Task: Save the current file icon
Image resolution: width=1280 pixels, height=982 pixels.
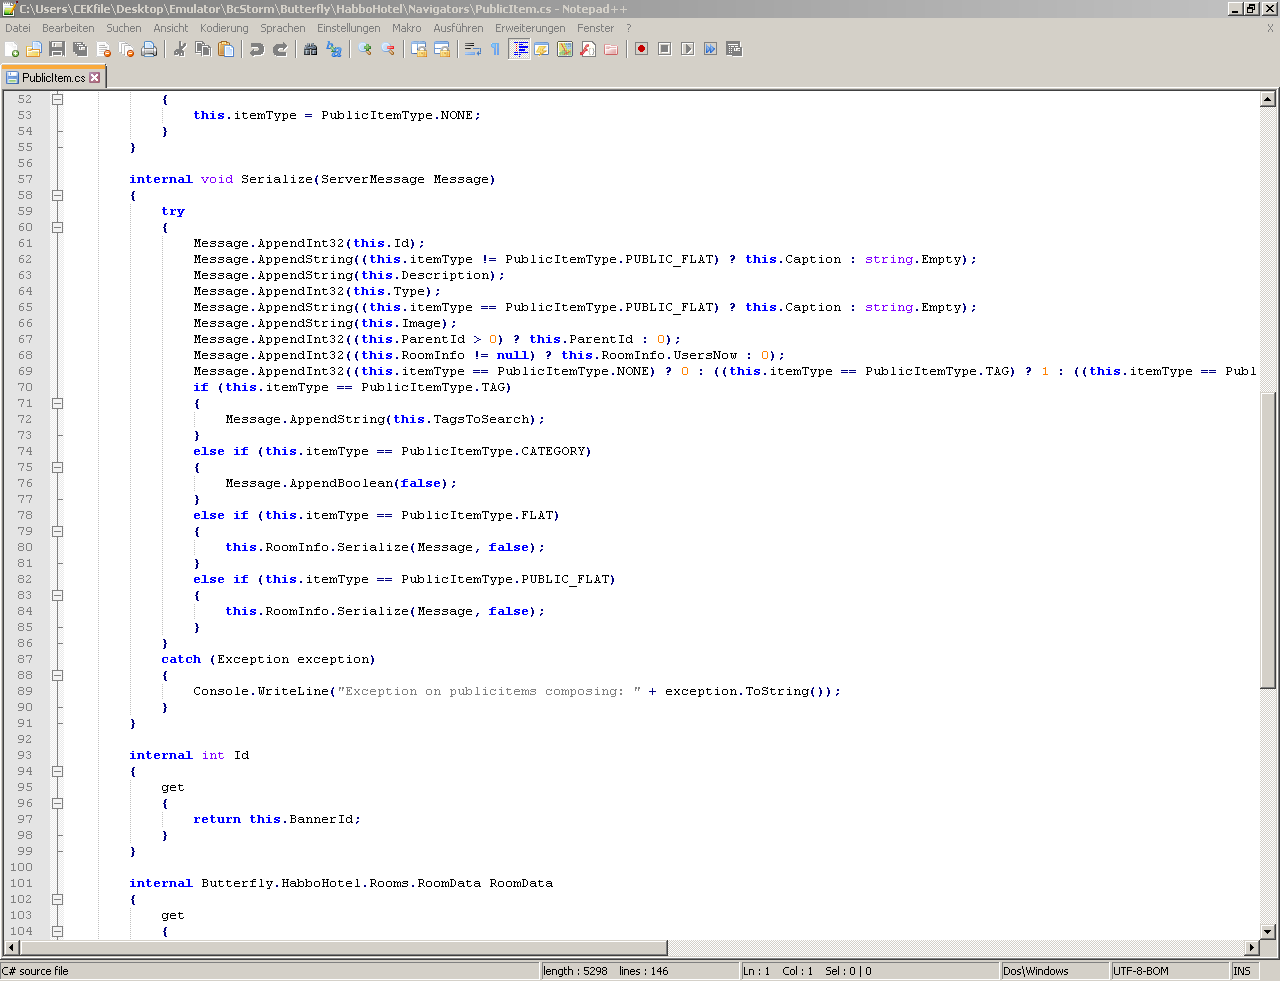Action: [x=57, y=49]
